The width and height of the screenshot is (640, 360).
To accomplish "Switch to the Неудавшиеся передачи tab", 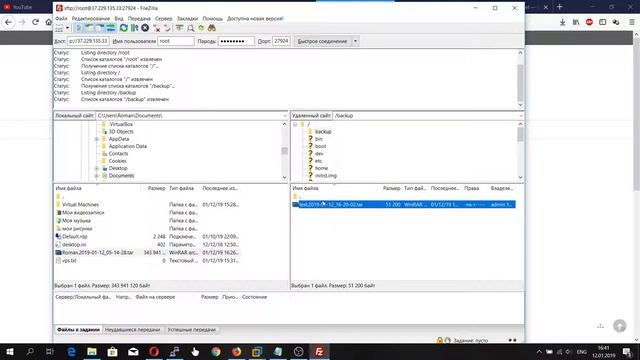I will coord(132,329).
